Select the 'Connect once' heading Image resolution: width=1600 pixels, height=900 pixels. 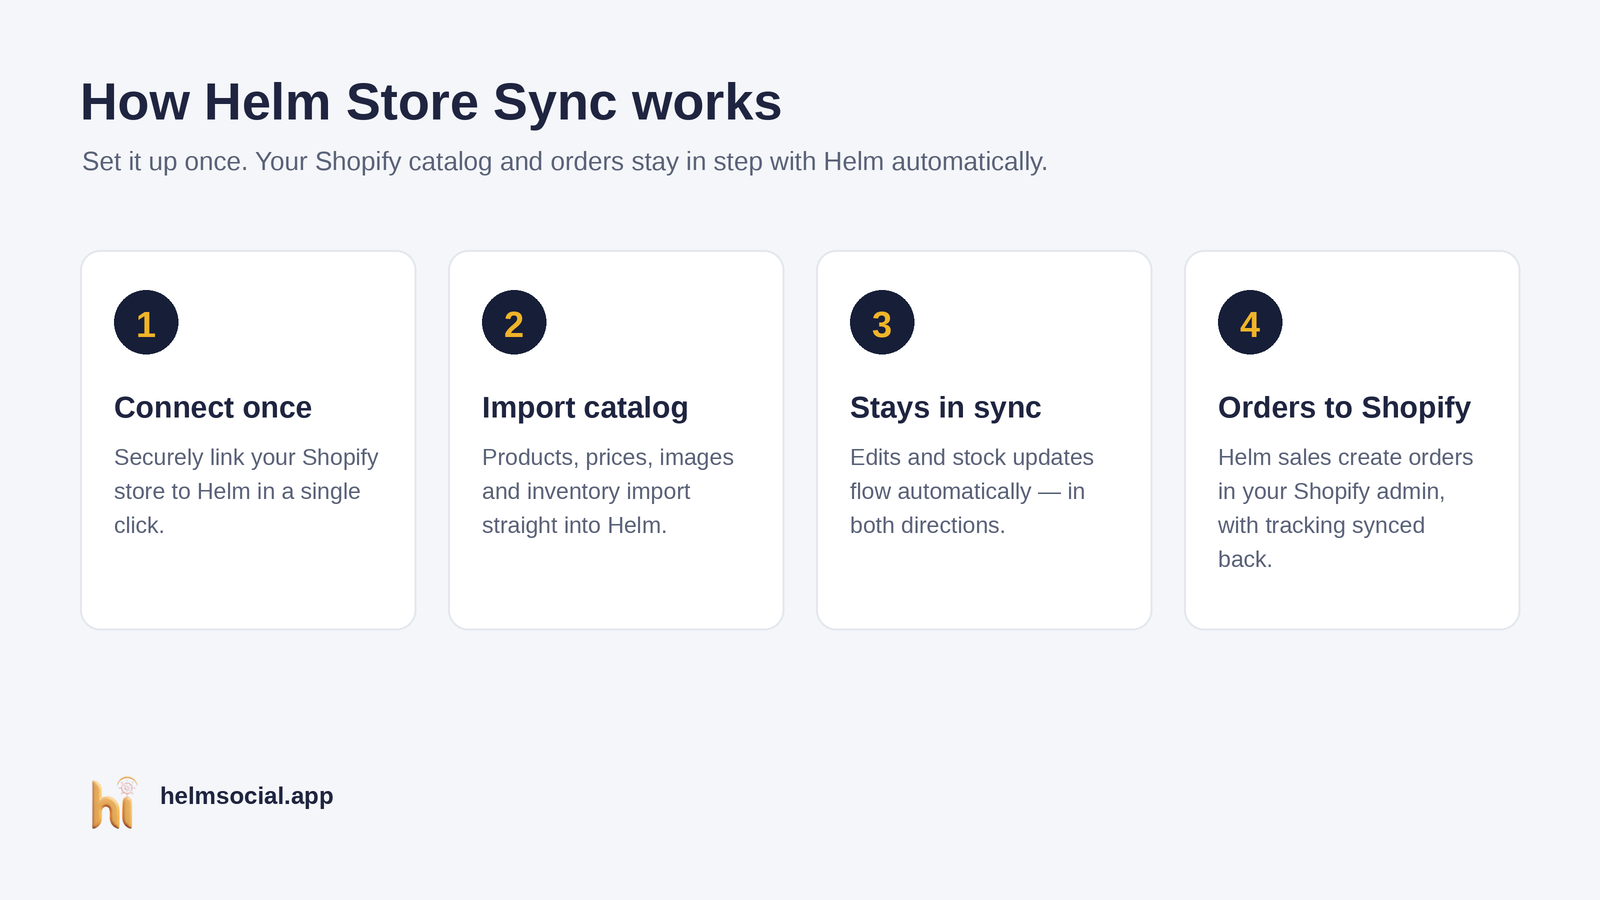click(213, 408)
